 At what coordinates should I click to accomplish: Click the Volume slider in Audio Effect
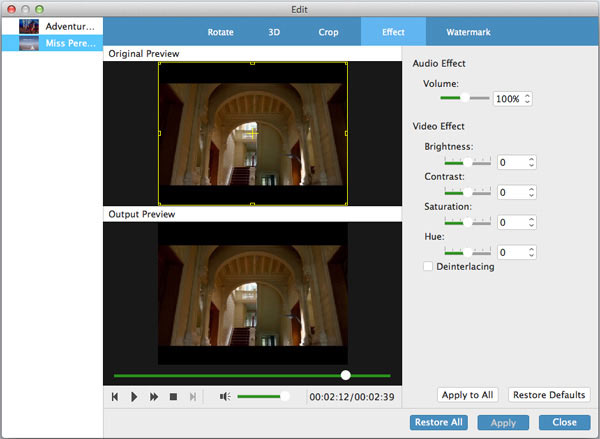465,98
